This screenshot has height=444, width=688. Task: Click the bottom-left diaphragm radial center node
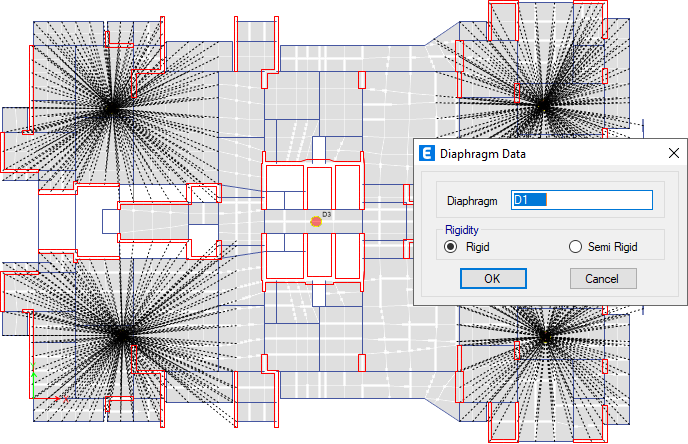tap(121, 334)
